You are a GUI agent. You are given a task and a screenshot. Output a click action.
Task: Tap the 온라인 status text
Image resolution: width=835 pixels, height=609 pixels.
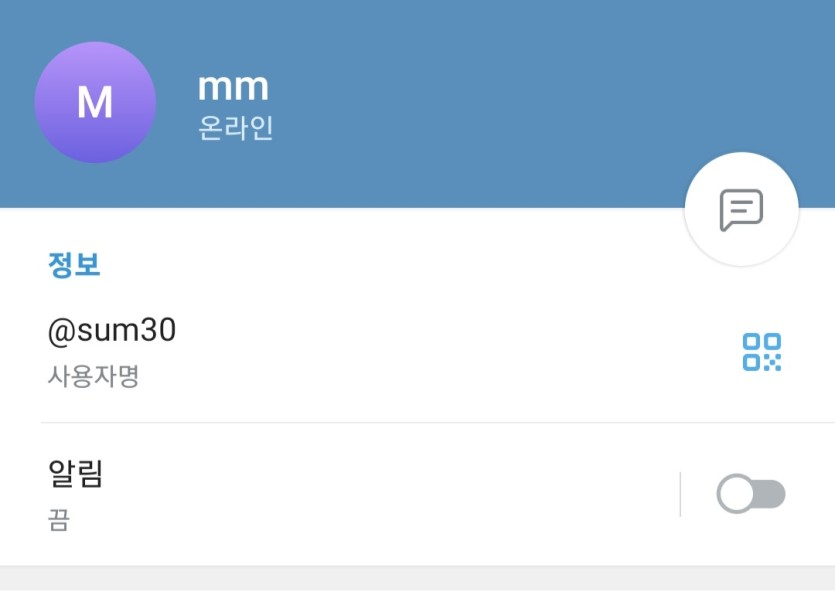tap(235, 128)
